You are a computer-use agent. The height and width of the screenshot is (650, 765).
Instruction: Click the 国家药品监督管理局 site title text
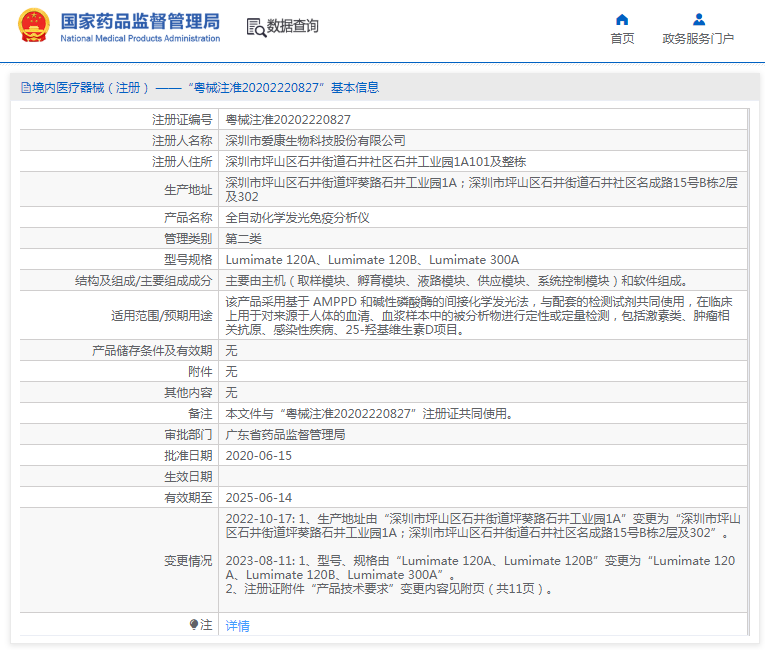tap(140, 21)
